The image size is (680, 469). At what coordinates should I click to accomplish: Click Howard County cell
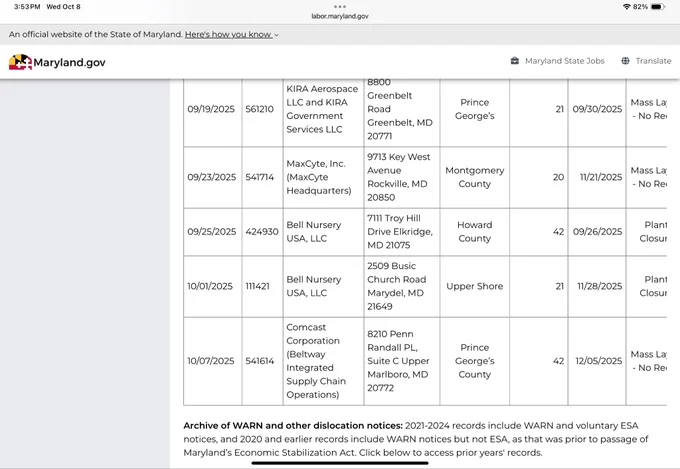tap(475, 232)
